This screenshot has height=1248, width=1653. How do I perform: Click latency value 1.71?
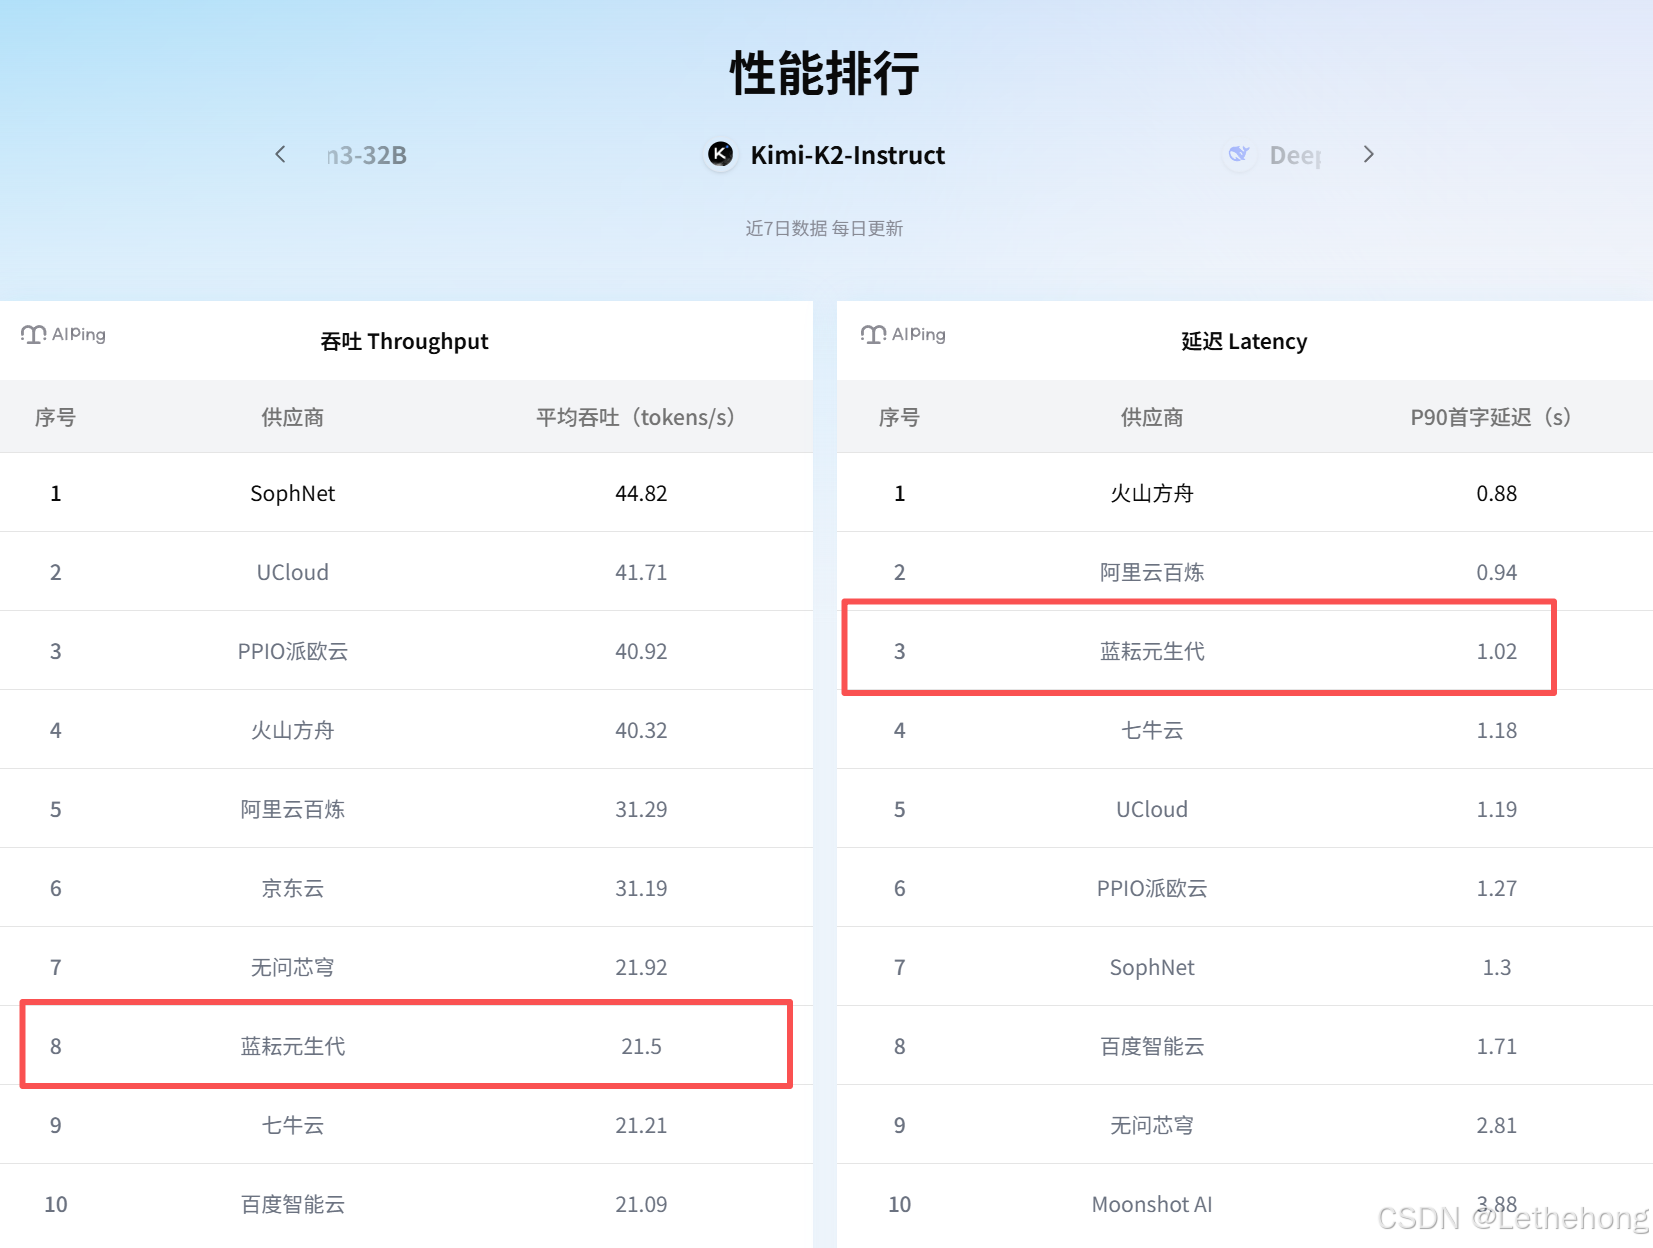(x=1497, y=1046)
